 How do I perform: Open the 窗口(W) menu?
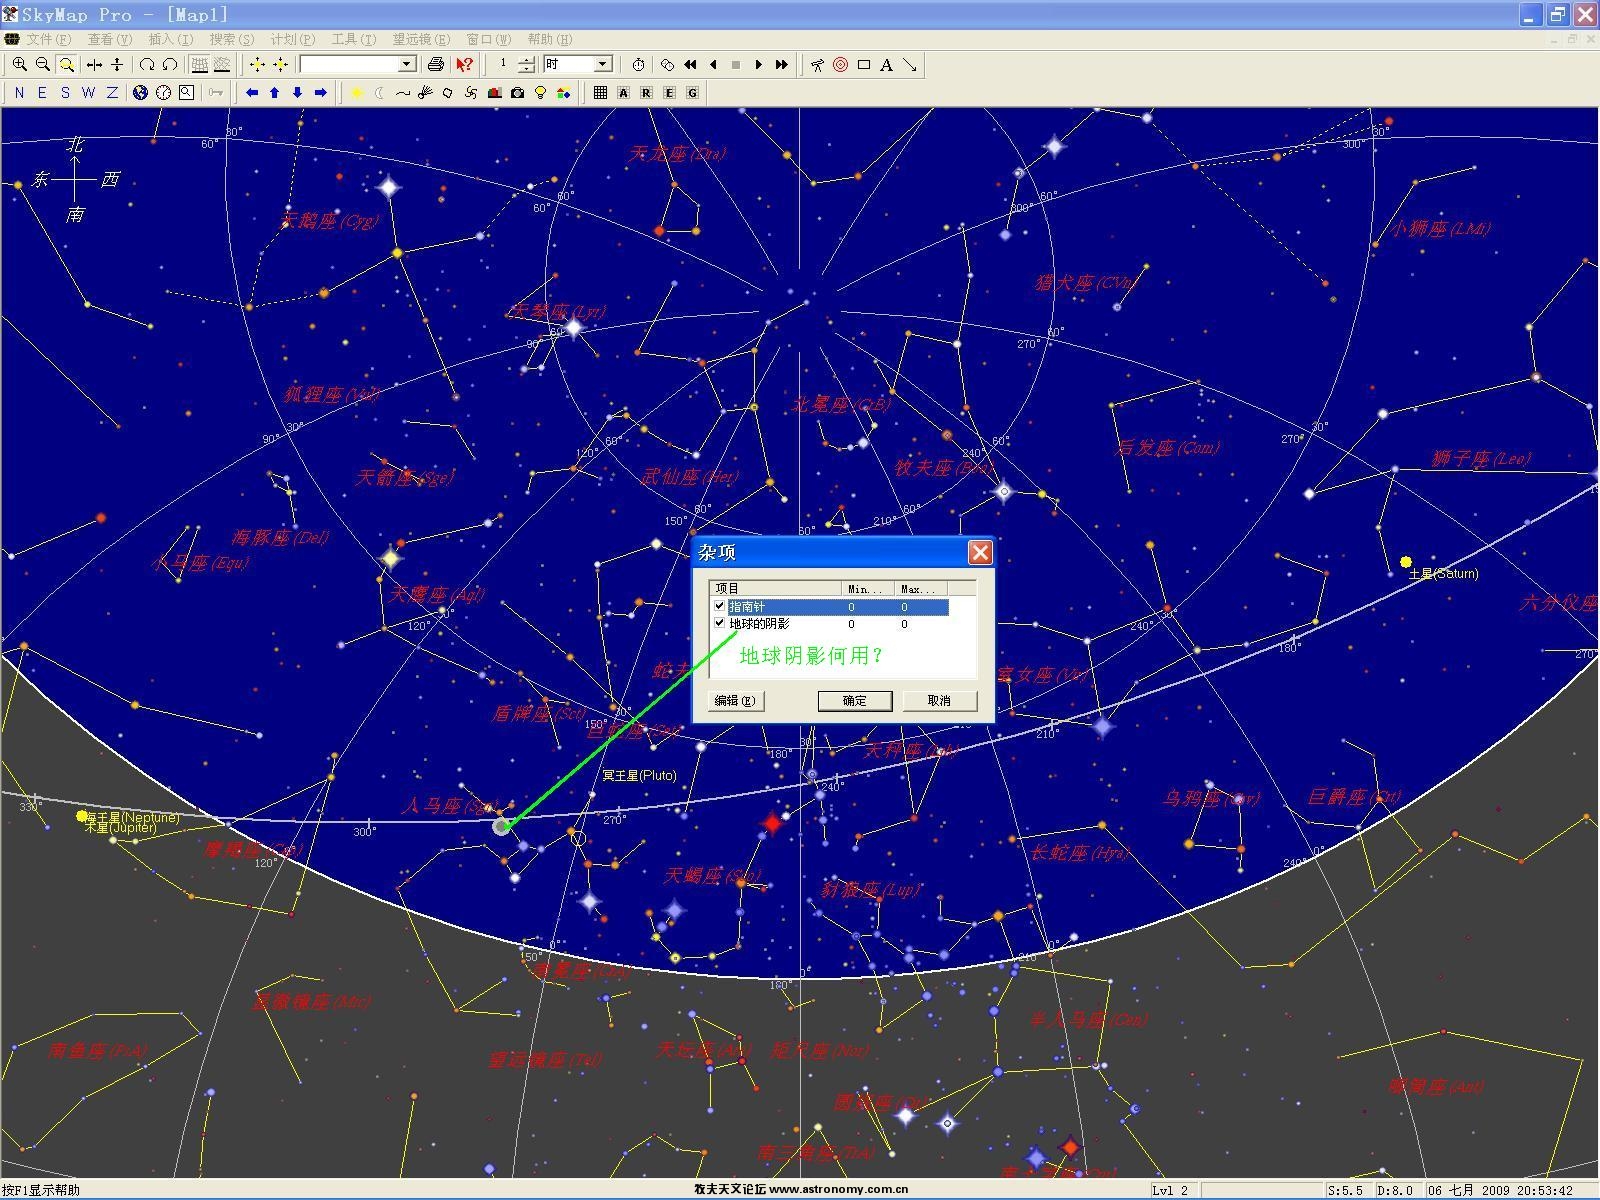(489, 39)
